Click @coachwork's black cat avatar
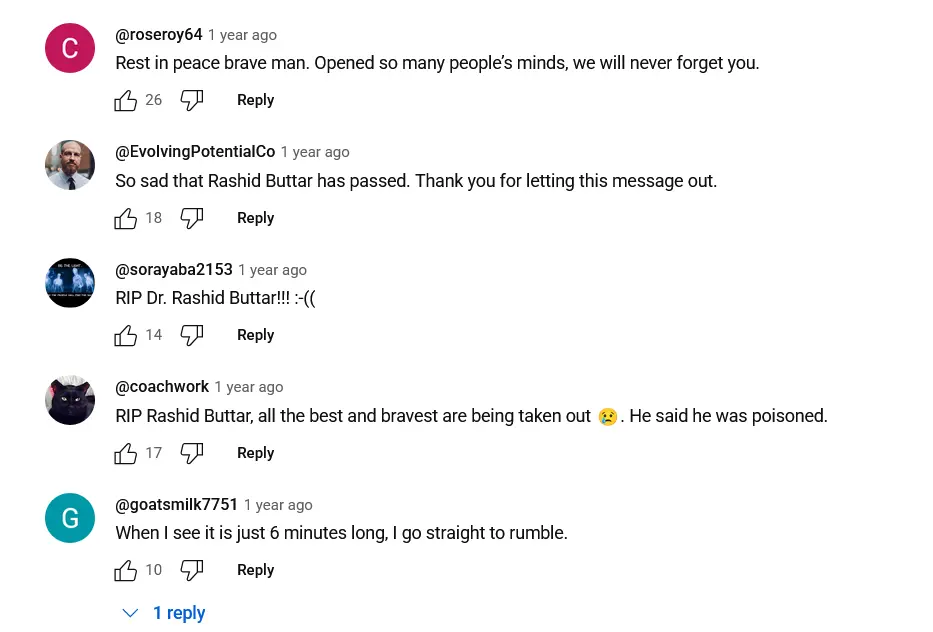The image size is (933, 632). [x=70, y=400]
